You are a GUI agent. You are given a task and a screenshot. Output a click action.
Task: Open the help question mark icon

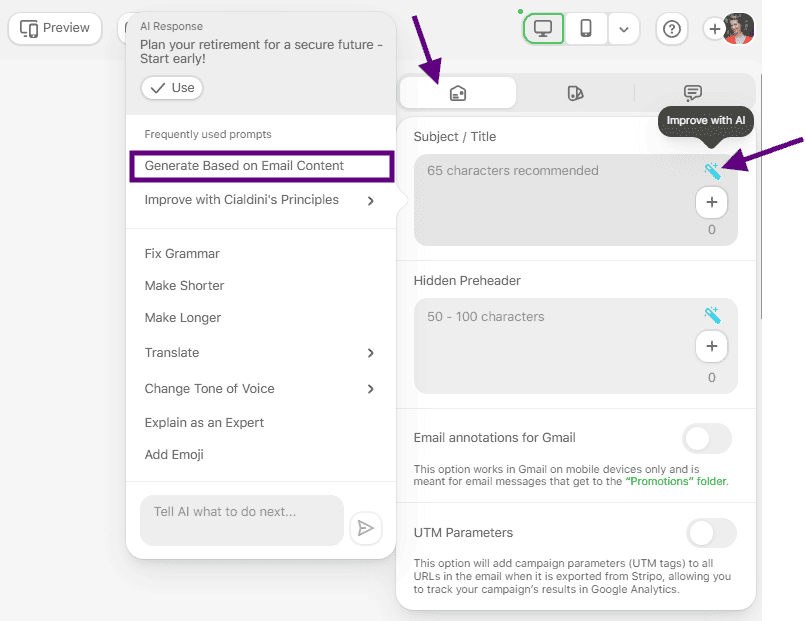point(672,29)
